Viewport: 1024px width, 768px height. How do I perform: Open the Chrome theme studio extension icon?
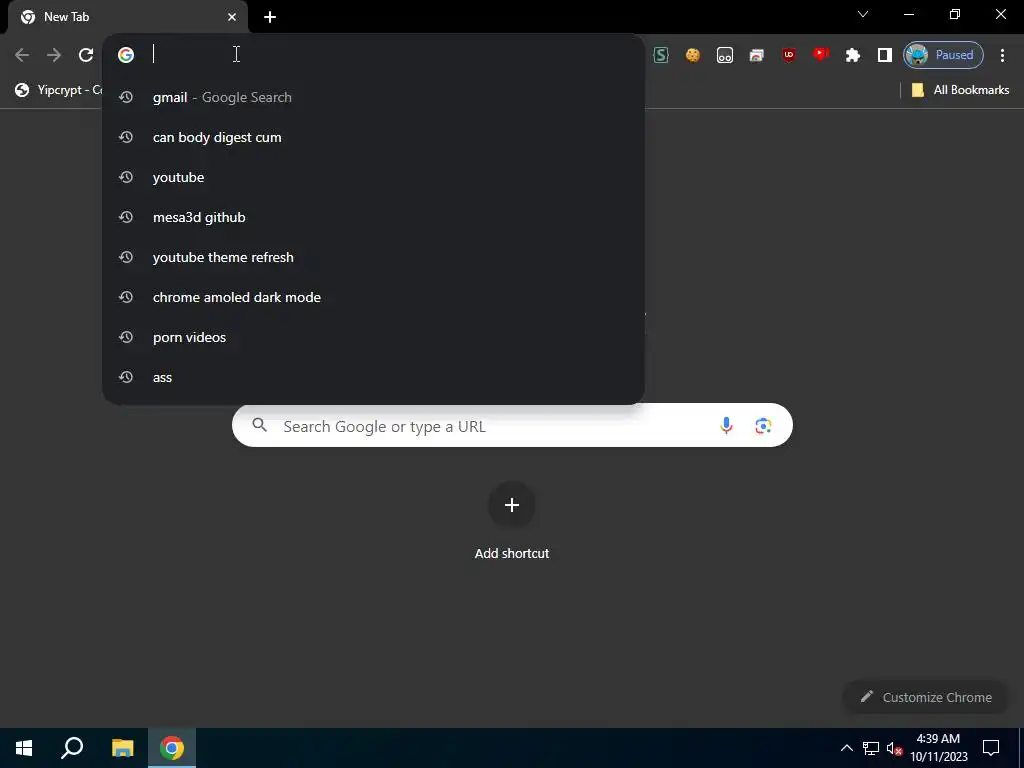756,55
